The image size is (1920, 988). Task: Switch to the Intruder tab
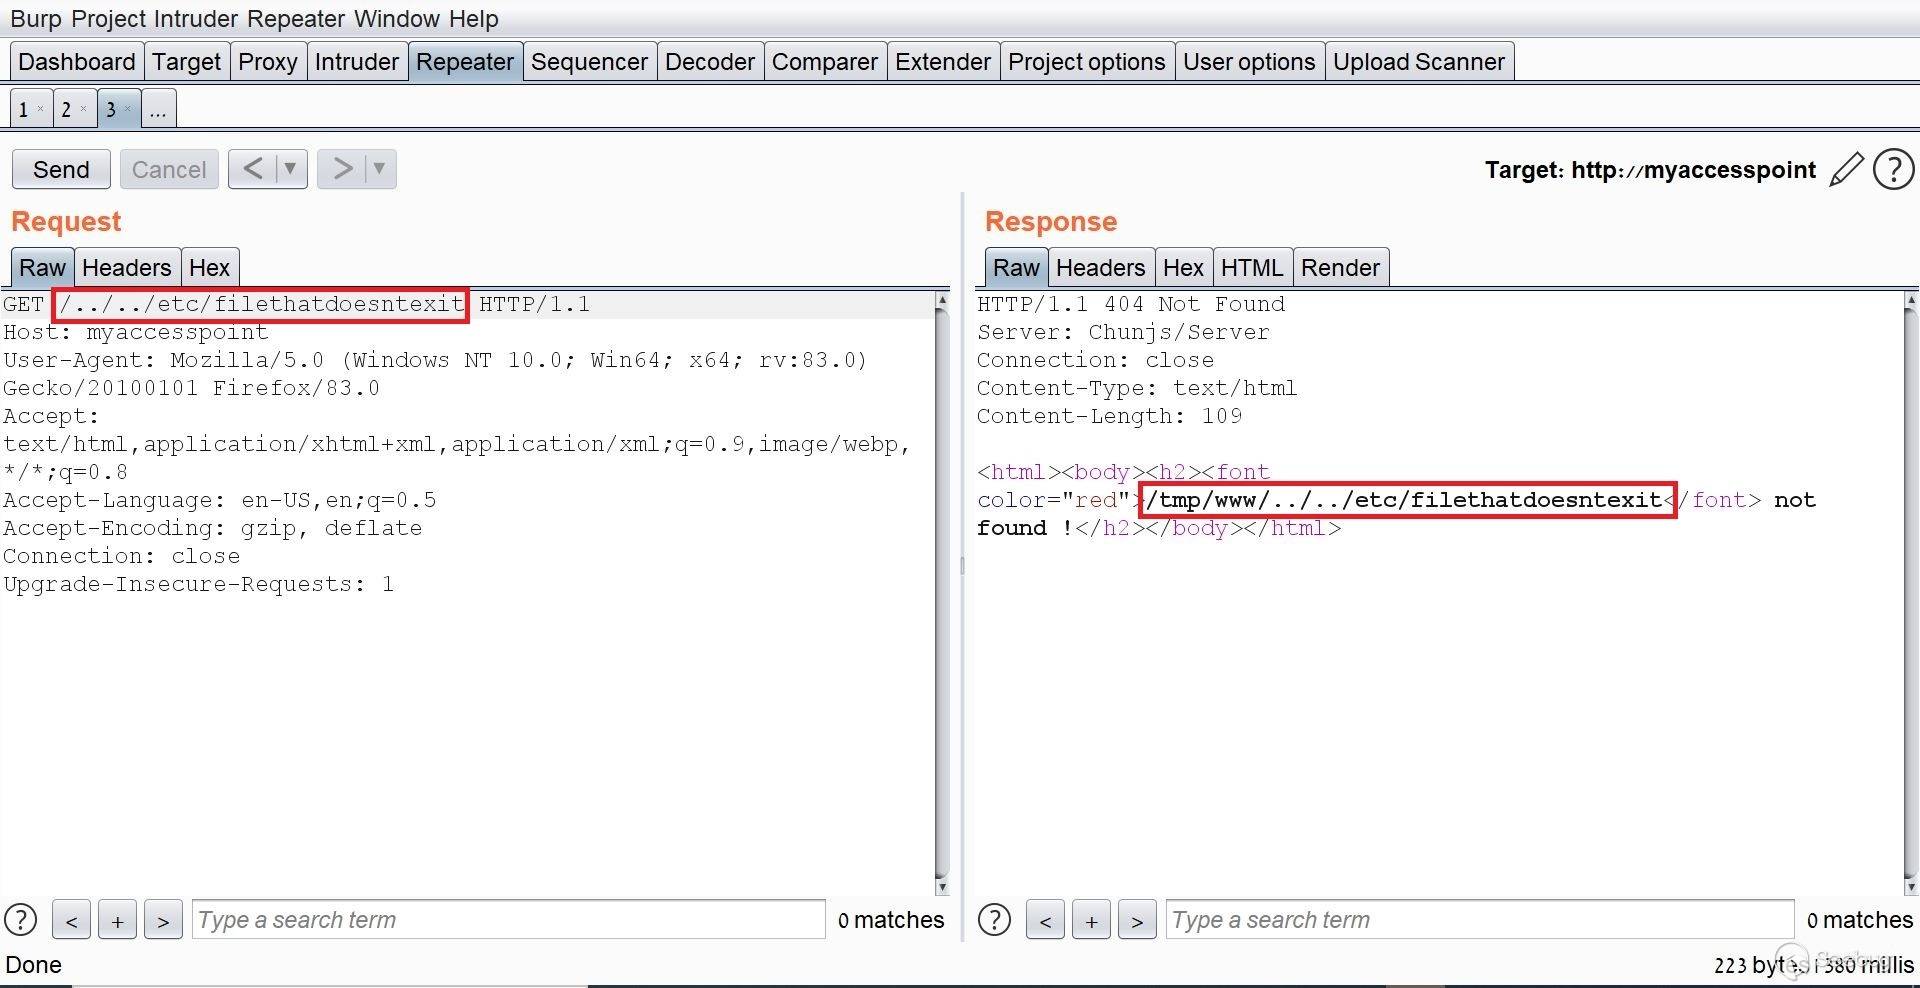[357, 61]
